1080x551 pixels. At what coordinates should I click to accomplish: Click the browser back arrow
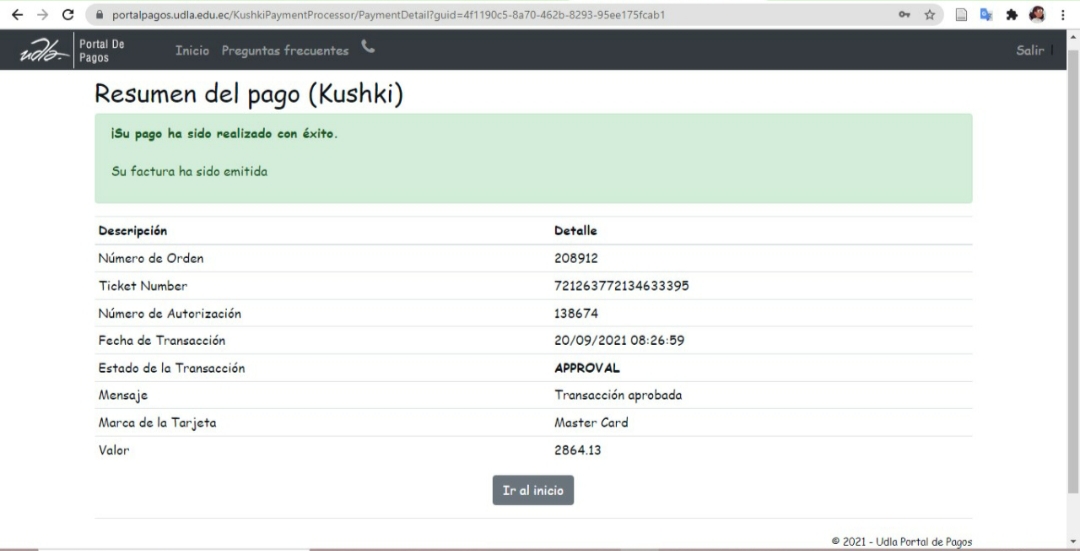click(x=17, y=15)
